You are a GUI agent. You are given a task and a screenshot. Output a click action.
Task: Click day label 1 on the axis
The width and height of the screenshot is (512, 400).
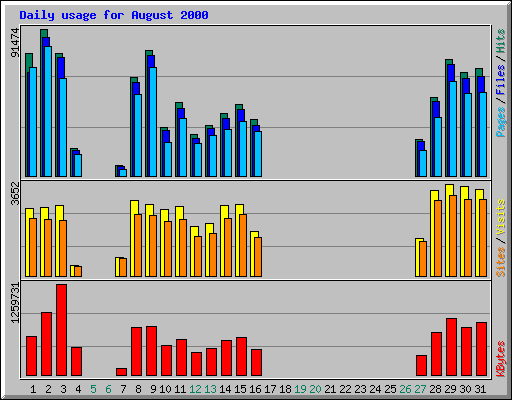coord(33,389)
